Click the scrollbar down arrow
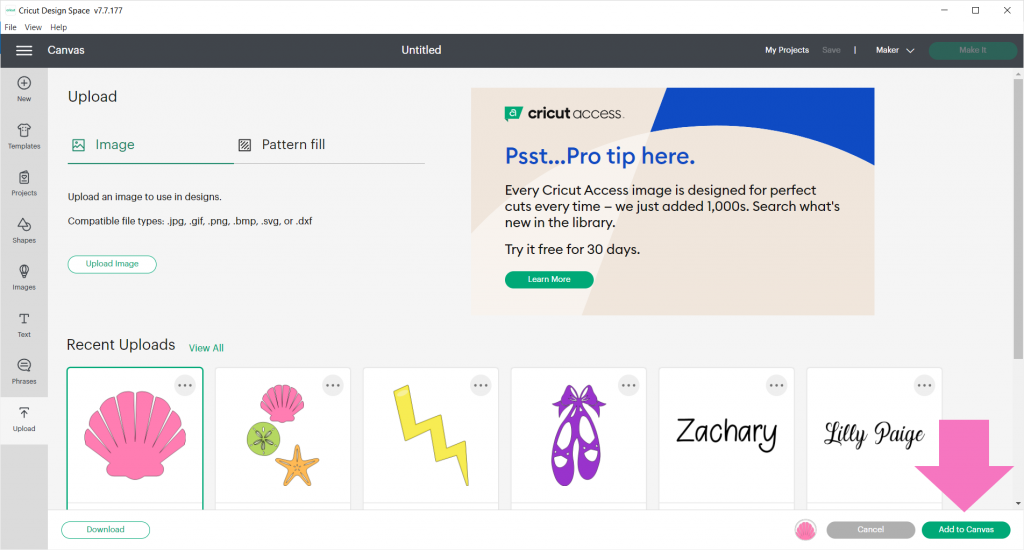This screenshot has height=550, width=1024. (1018, 504)
